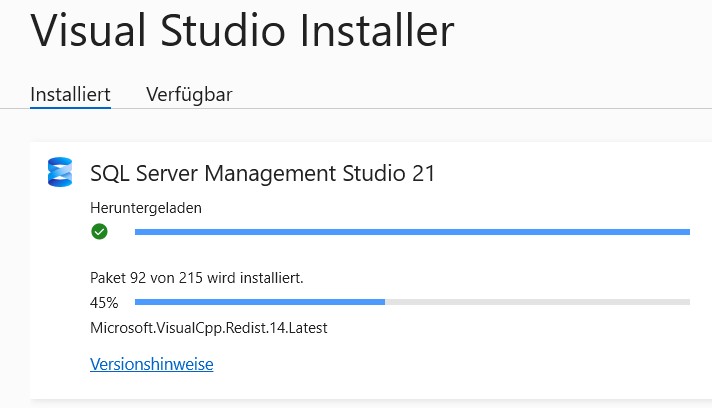The image size is (712, 408).
Task: Click the word 'Visual' in the main heading
Action: (x=87, y=31)
